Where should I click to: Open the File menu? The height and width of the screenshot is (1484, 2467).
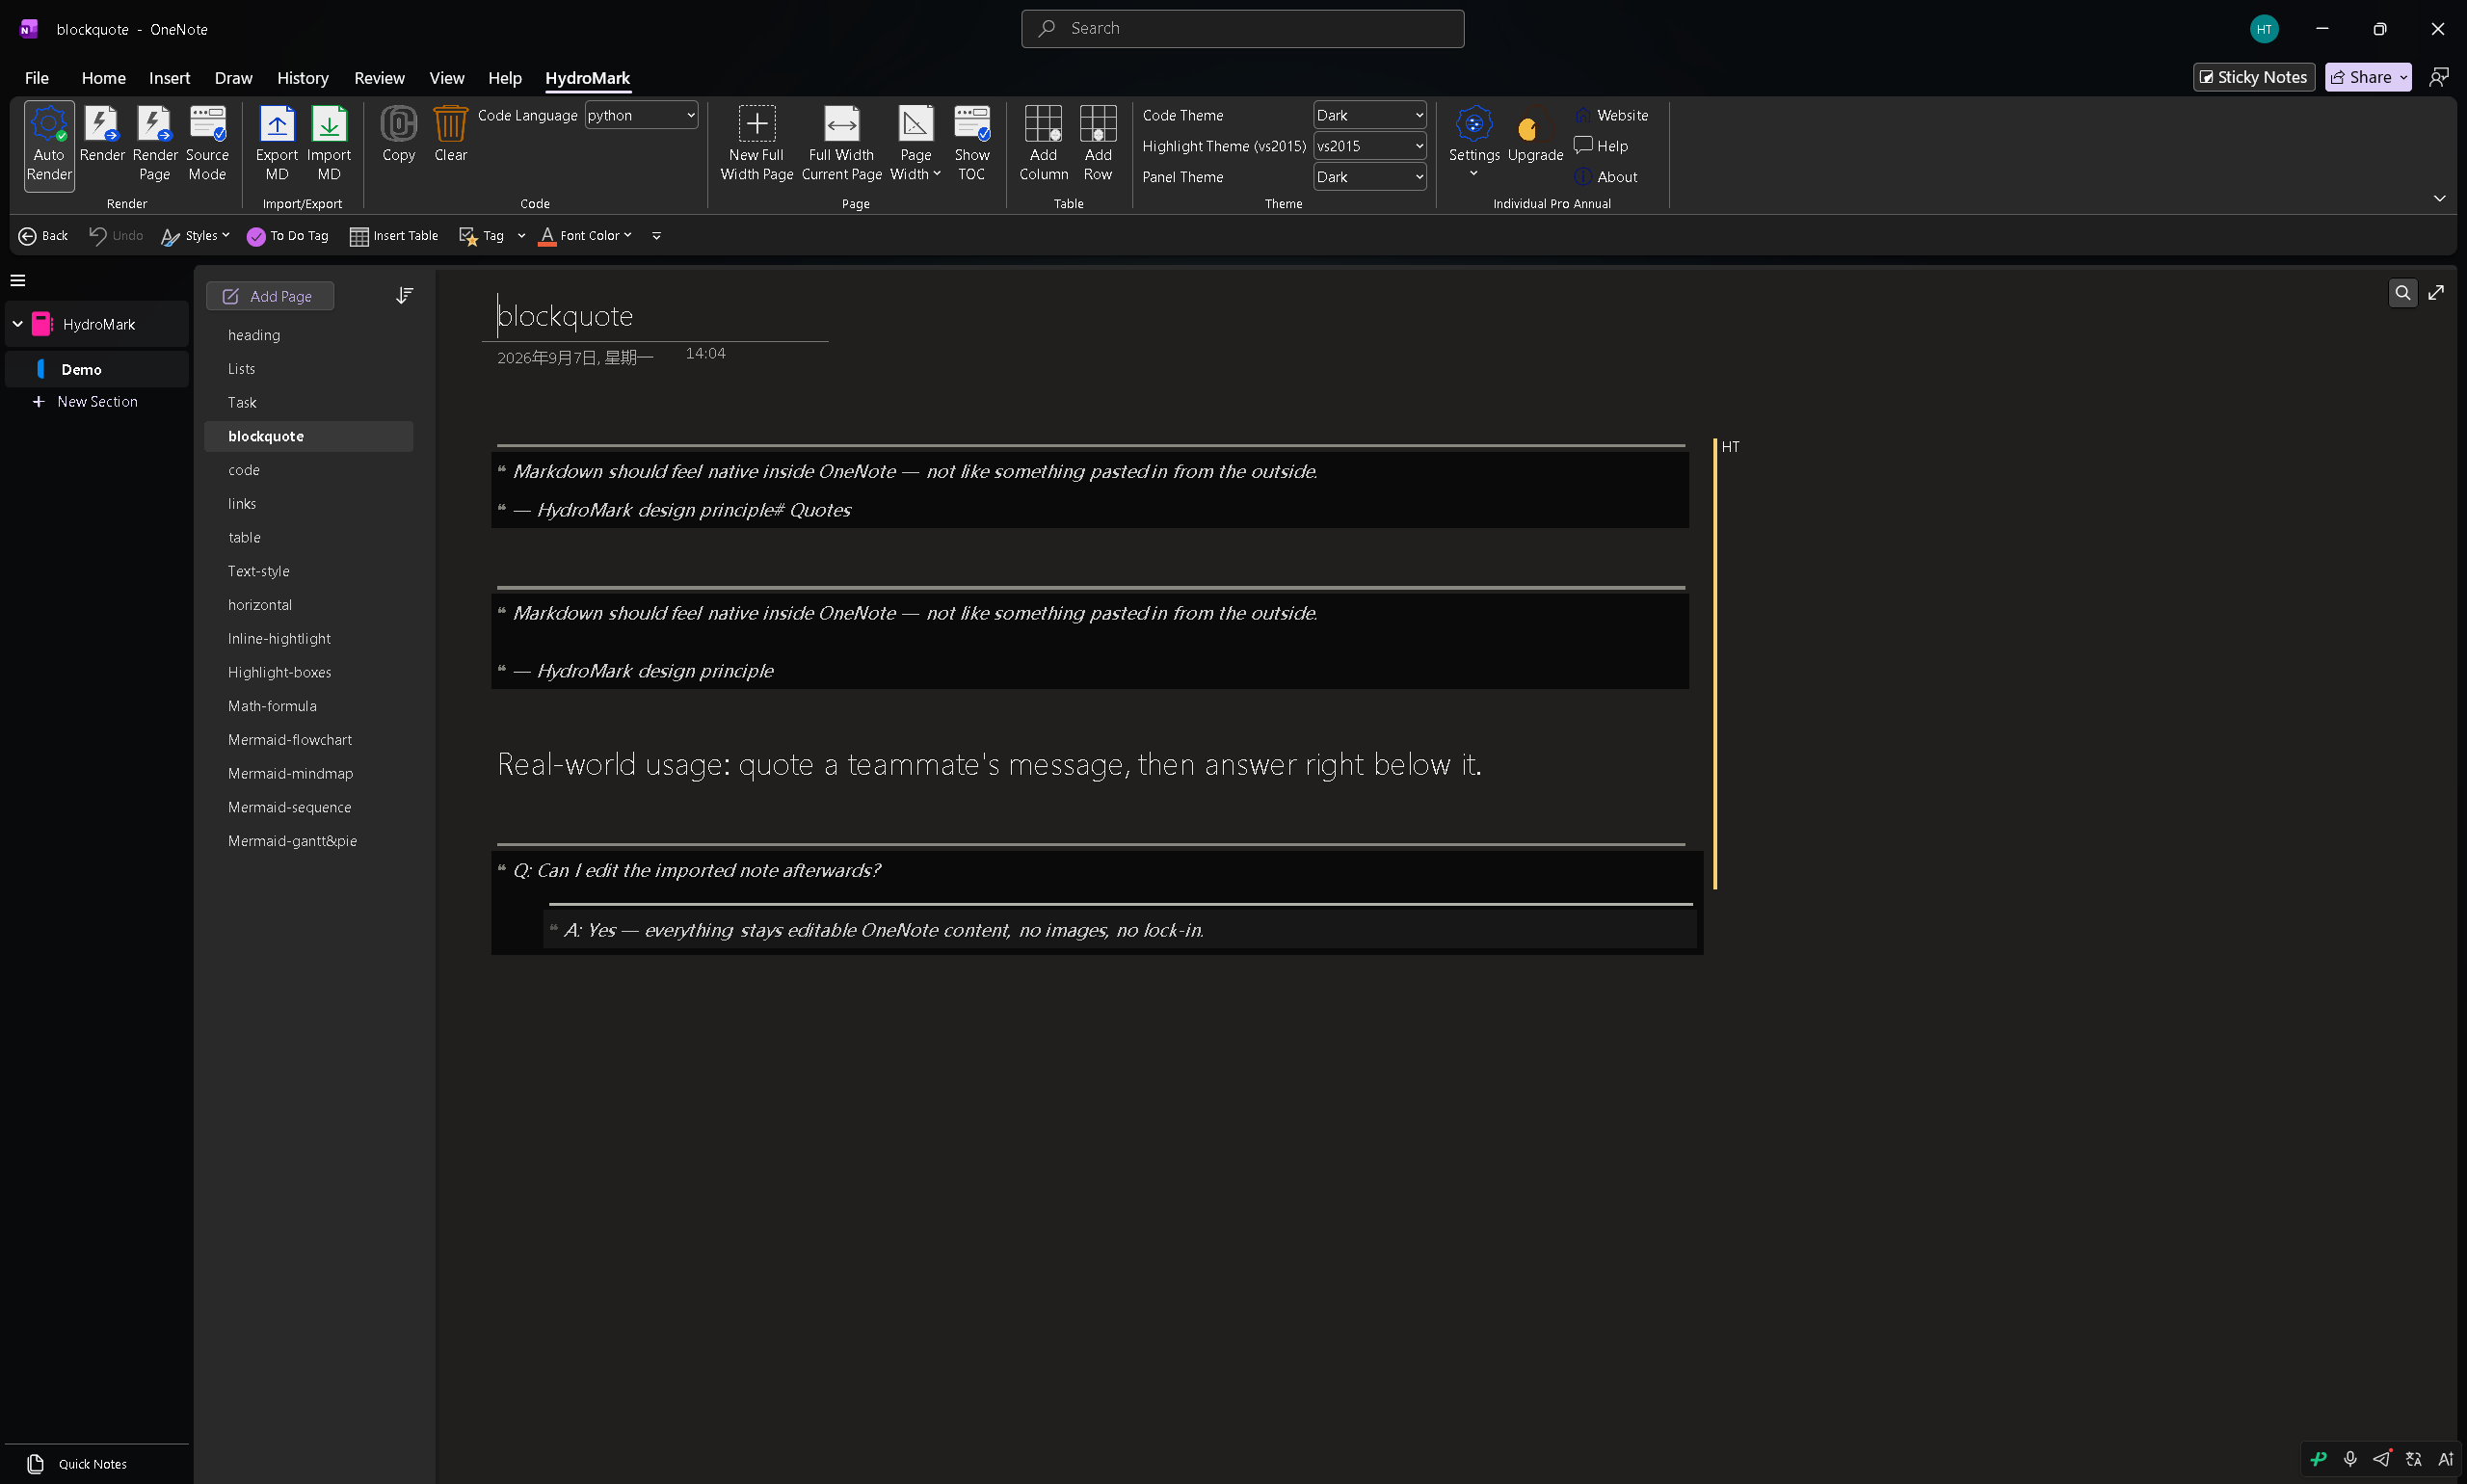pyautogui.click(x=37, y=78)
